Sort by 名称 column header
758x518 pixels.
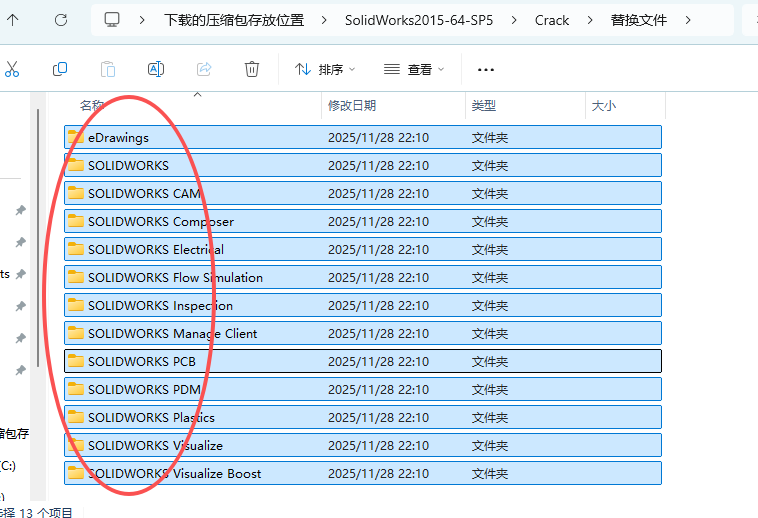click(92, 105)
